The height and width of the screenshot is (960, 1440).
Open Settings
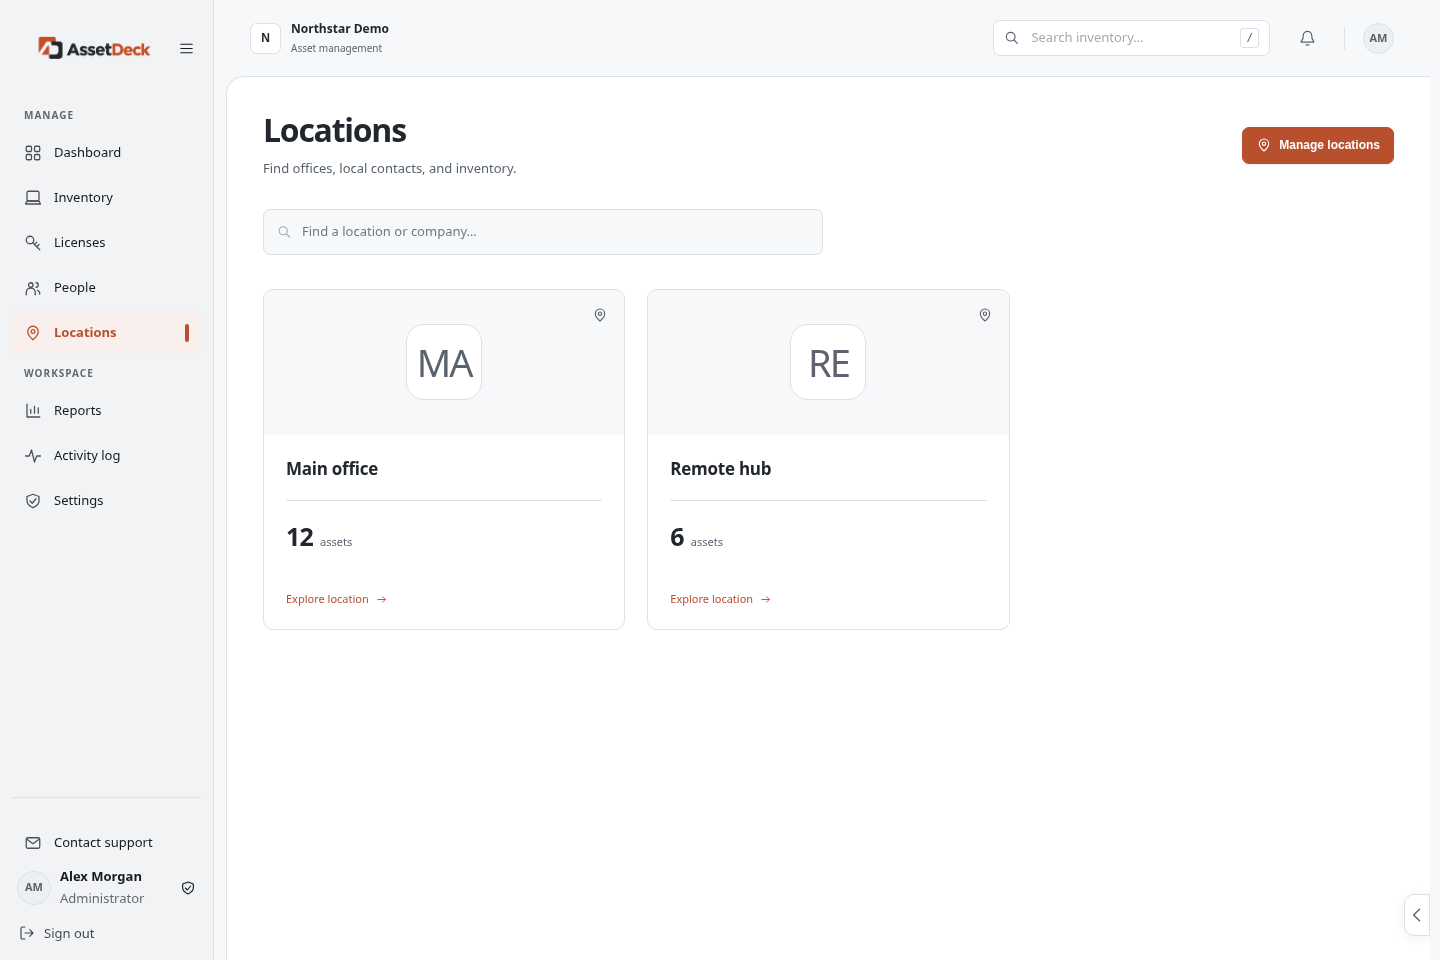tap(106, 500)
